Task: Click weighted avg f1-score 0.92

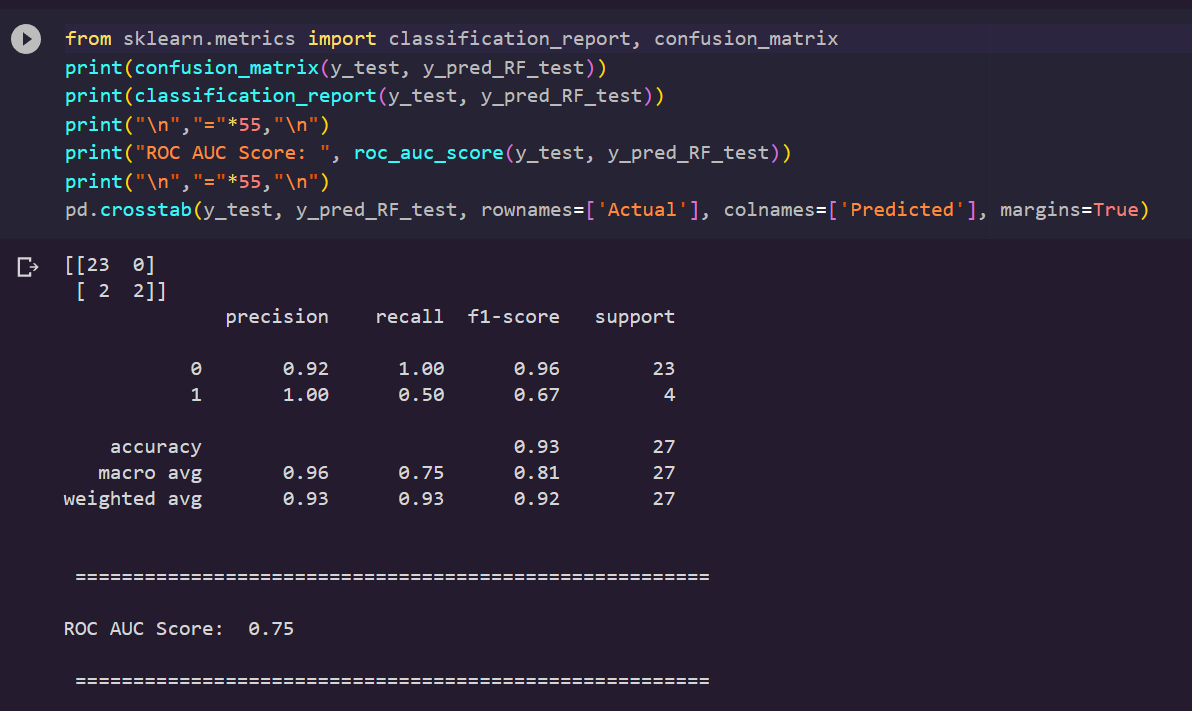Action: coord(537,498)
